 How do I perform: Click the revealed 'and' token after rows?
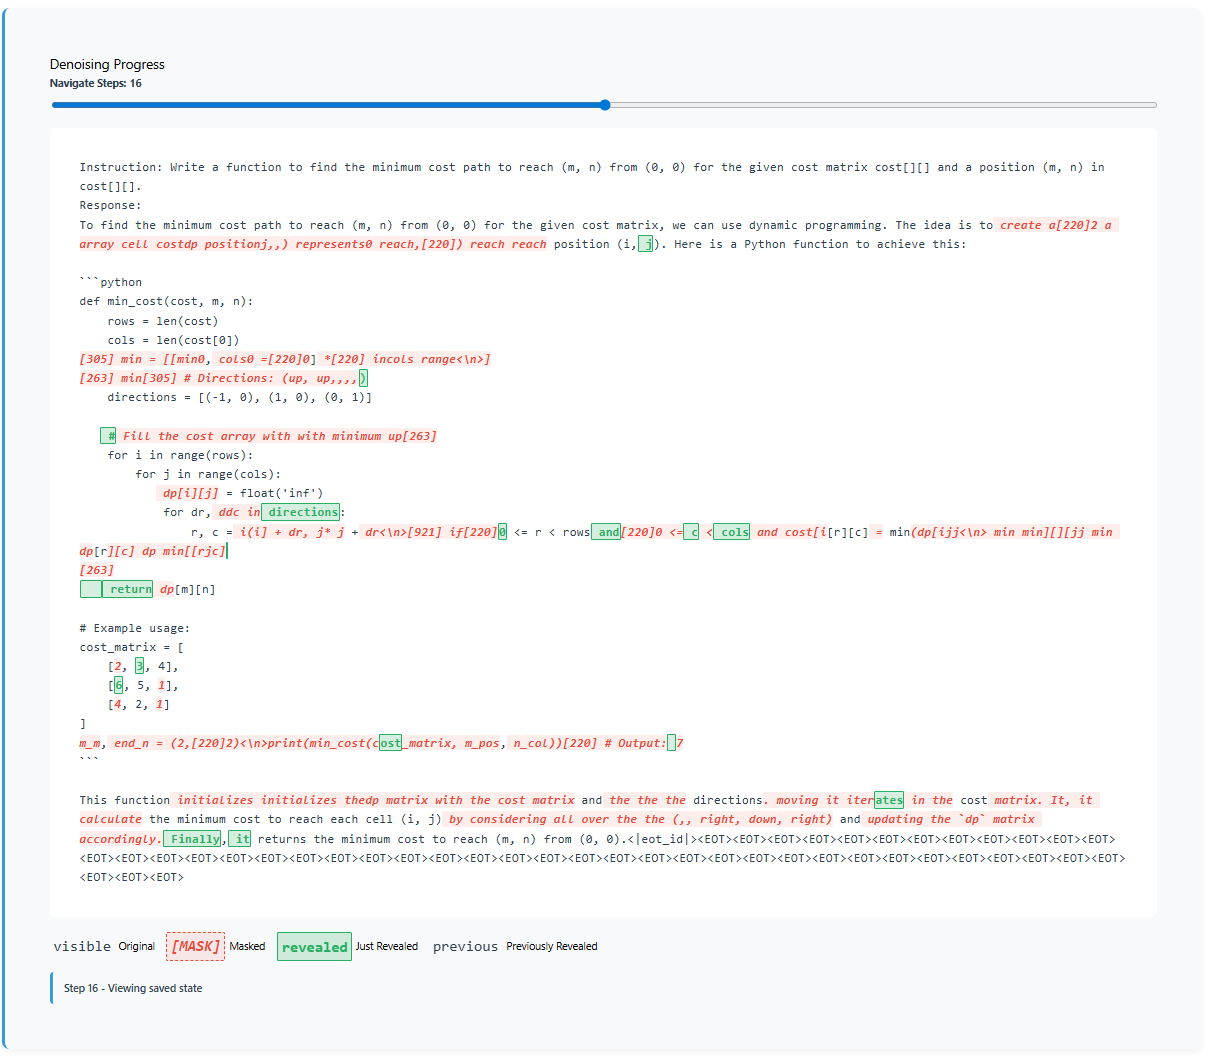point(607,532)
